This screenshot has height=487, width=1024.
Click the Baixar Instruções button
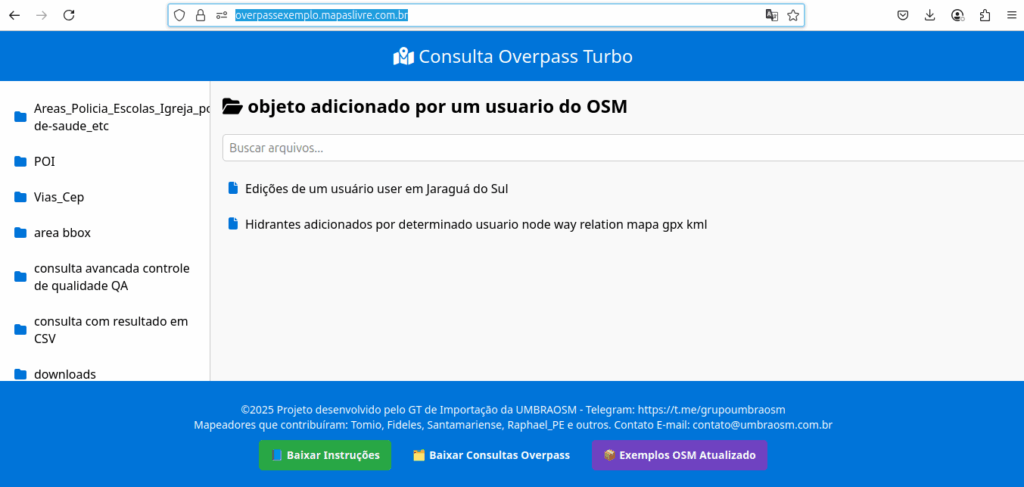coord(325,455)
